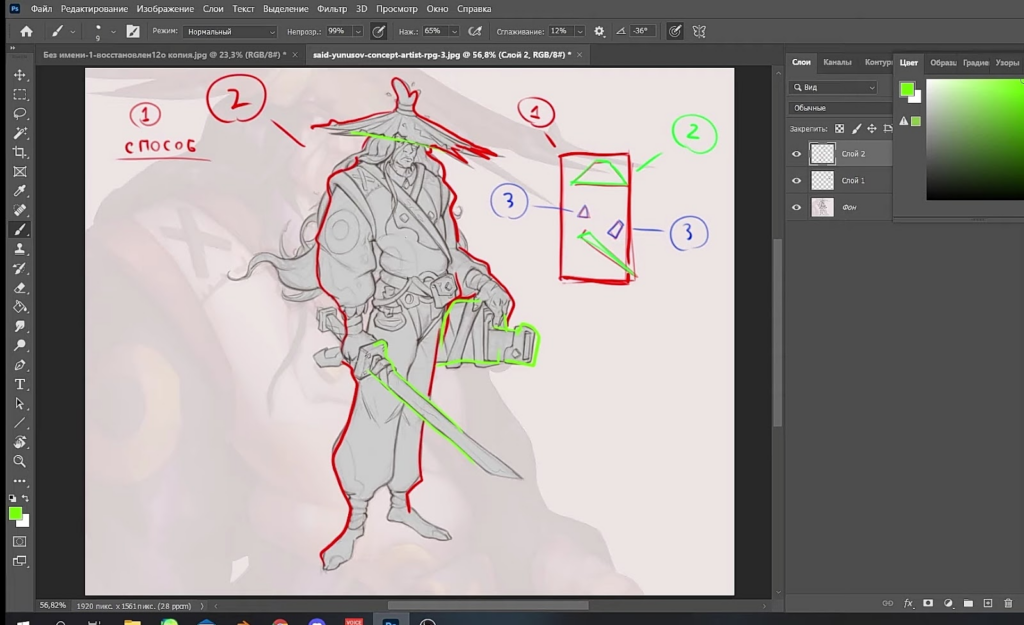Select the Crop tool
This screenshot has height=625, width=1024.
(x=20, y=152)
